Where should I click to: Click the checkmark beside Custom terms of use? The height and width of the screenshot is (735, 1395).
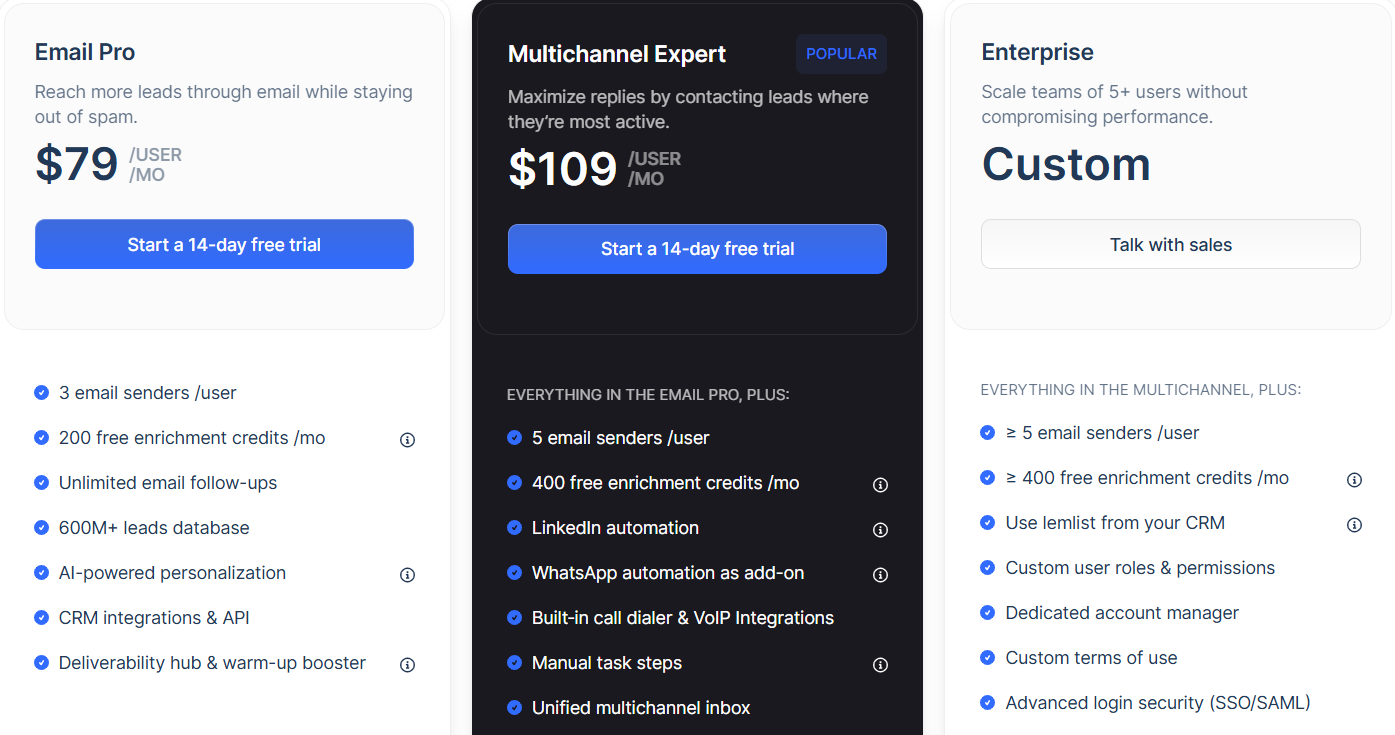[x=987, y=658]
